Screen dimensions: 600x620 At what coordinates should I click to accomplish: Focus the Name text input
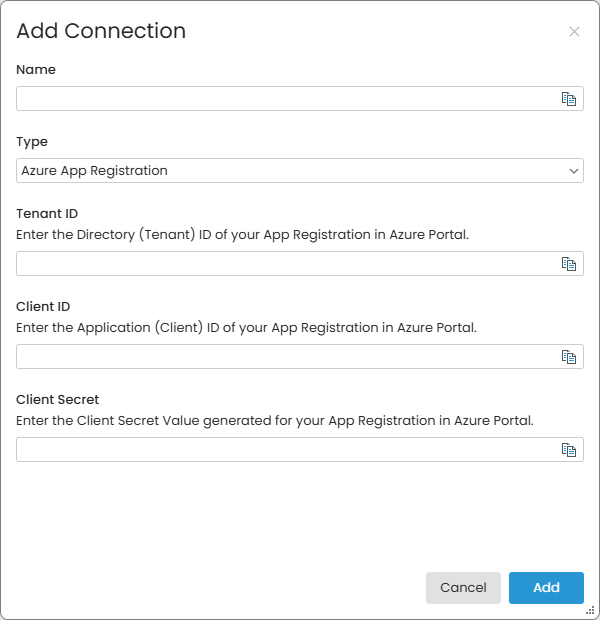click(285, 99)
